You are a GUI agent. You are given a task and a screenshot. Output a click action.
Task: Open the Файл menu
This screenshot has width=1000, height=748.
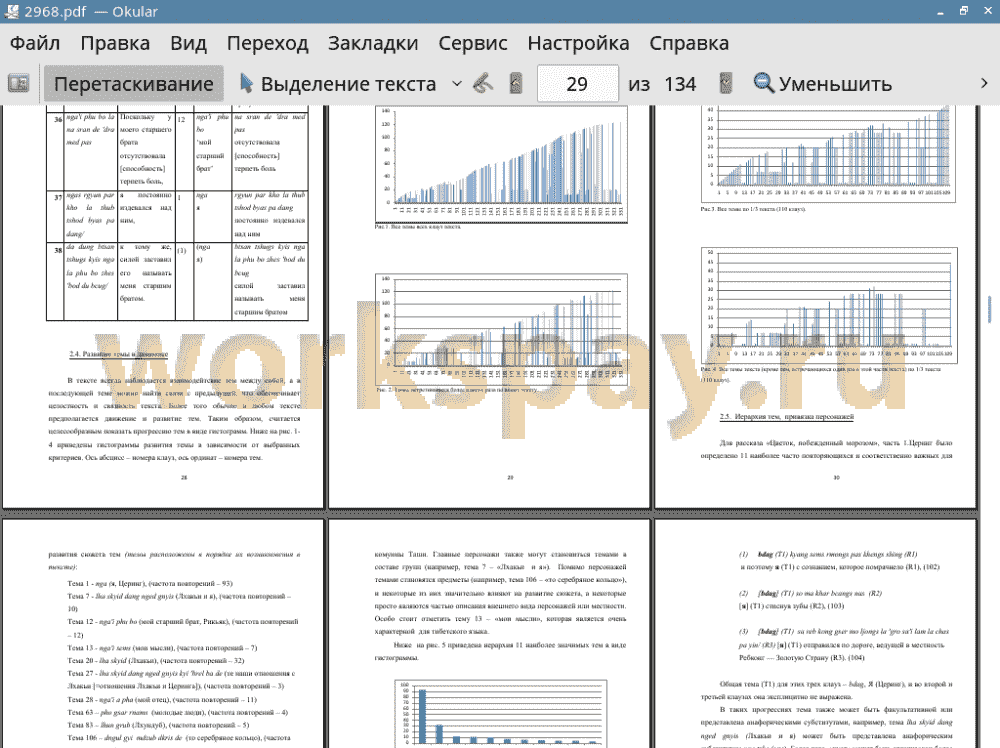[x=35, y=43]
